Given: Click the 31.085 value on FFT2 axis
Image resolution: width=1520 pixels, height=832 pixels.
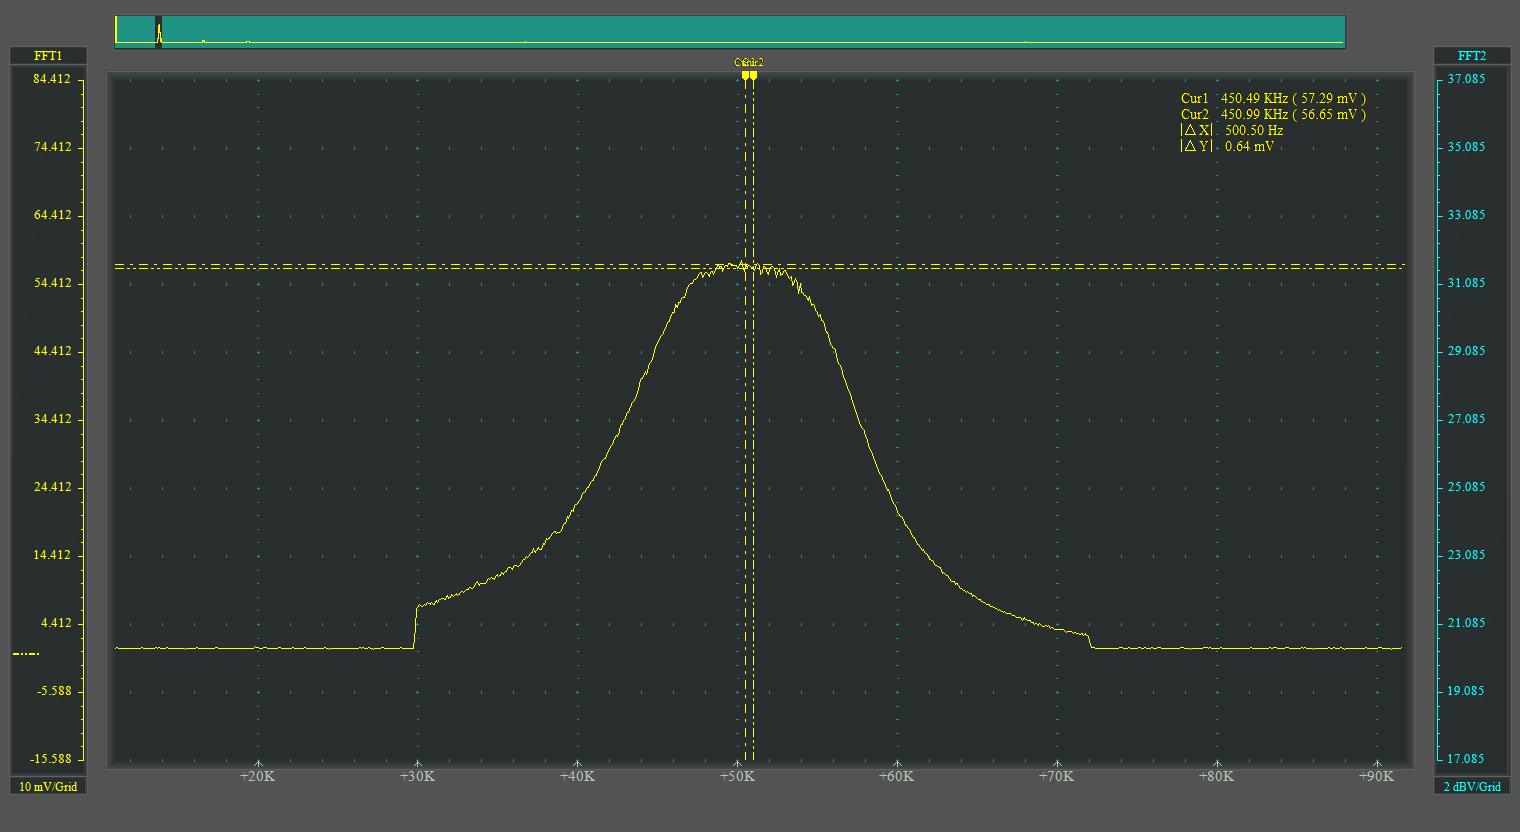Looking at the screenshot, I should pyautogui.click(x=1466, y=283).
